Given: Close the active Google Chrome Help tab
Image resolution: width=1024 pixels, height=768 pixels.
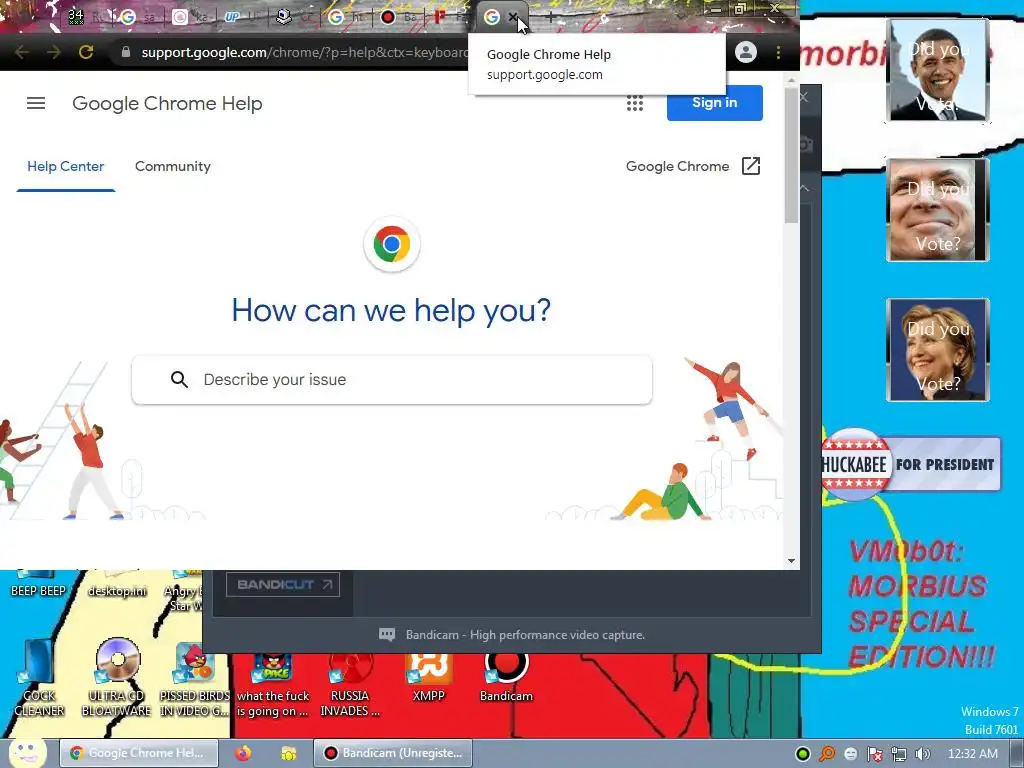Looking at the screenshot, I should tap(513, 17).
